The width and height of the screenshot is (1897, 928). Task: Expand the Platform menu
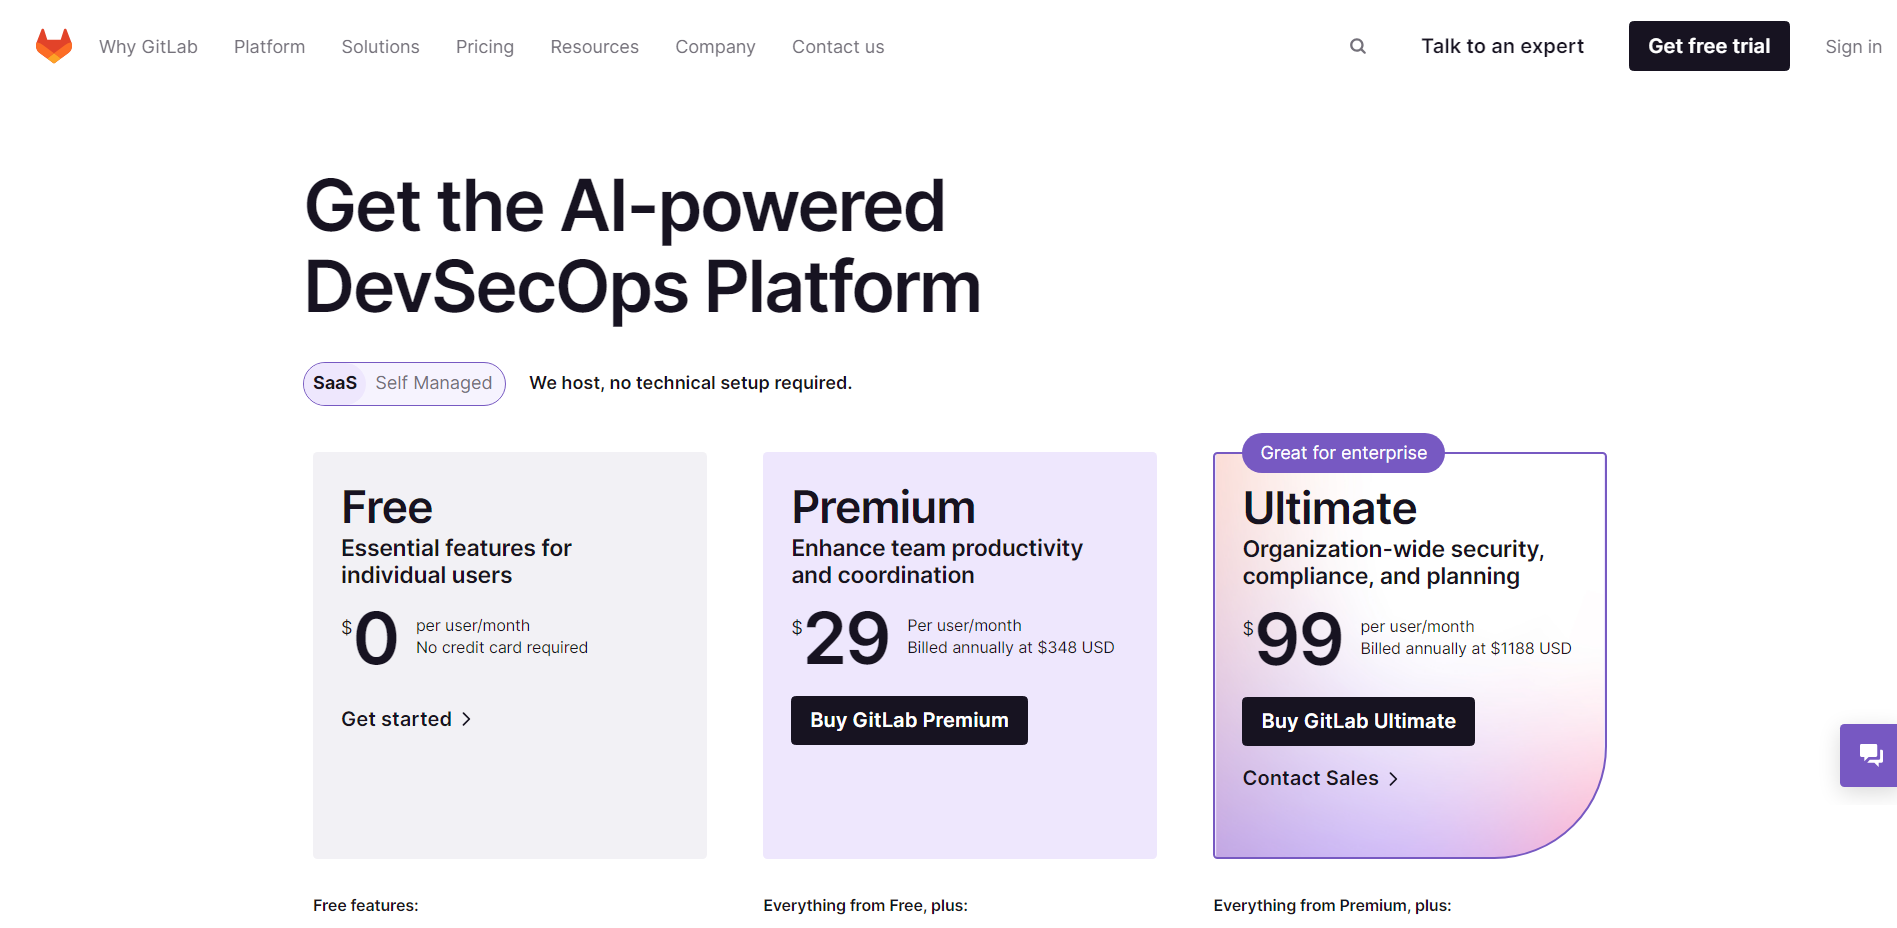[x=269, y=47]
